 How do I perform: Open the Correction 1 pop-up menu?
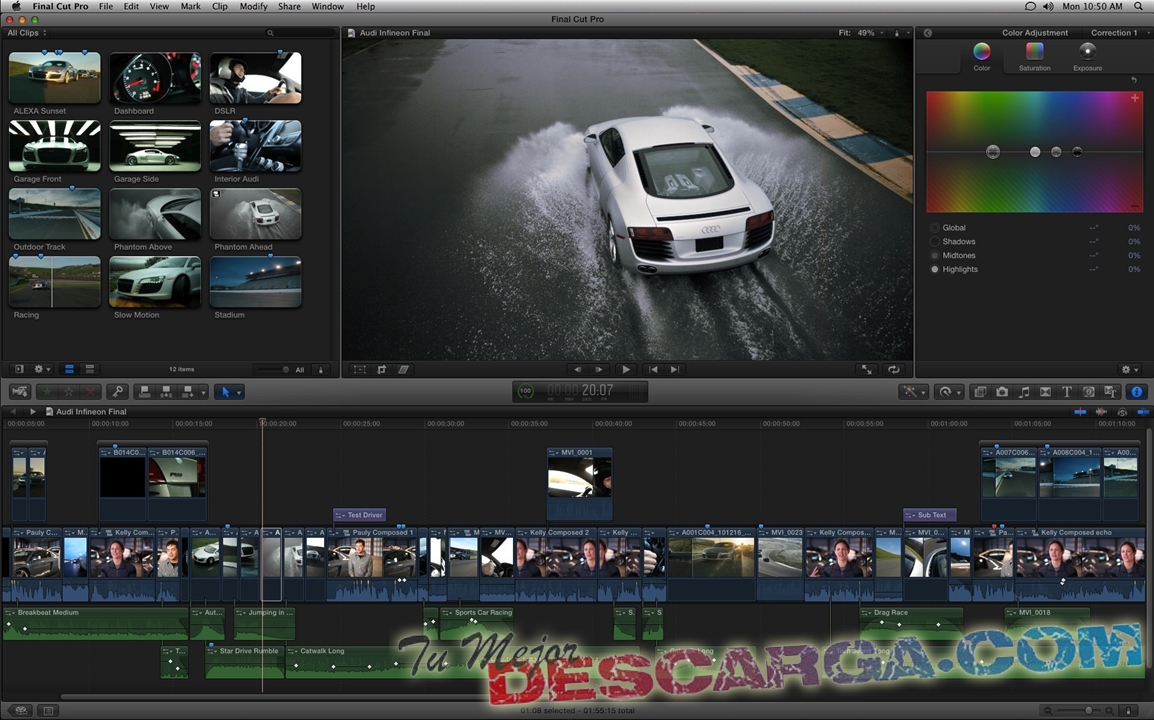(x=1117, y=33)
